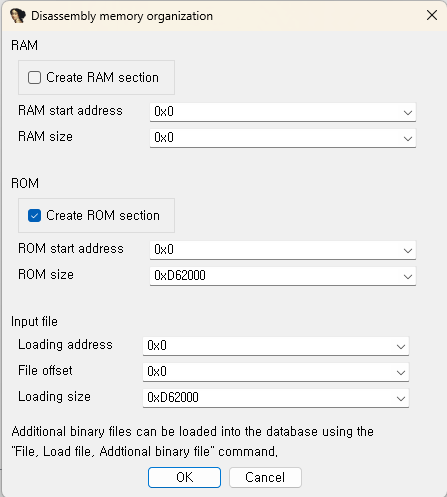This screenshot has width=447, height=497.
Task: Expand the File offset dropdown arrow
Action: pos(401,372)
